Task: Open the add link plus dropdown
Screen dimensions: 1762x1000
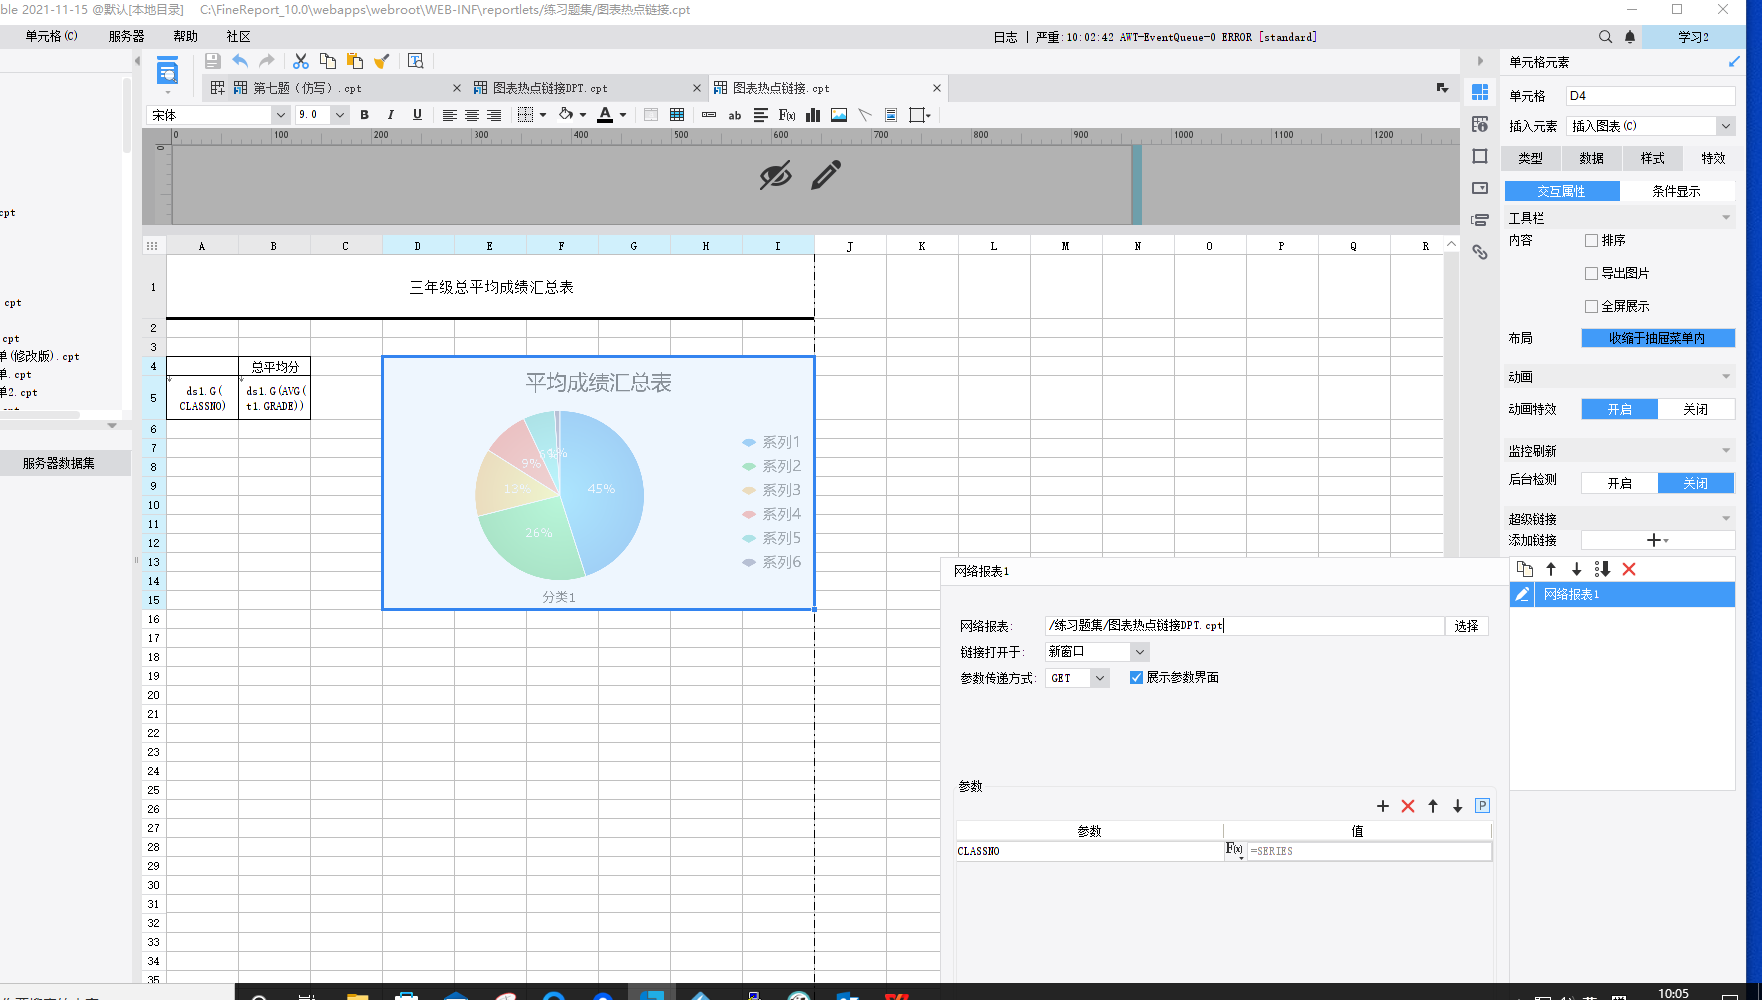Action: point(1657,540)
